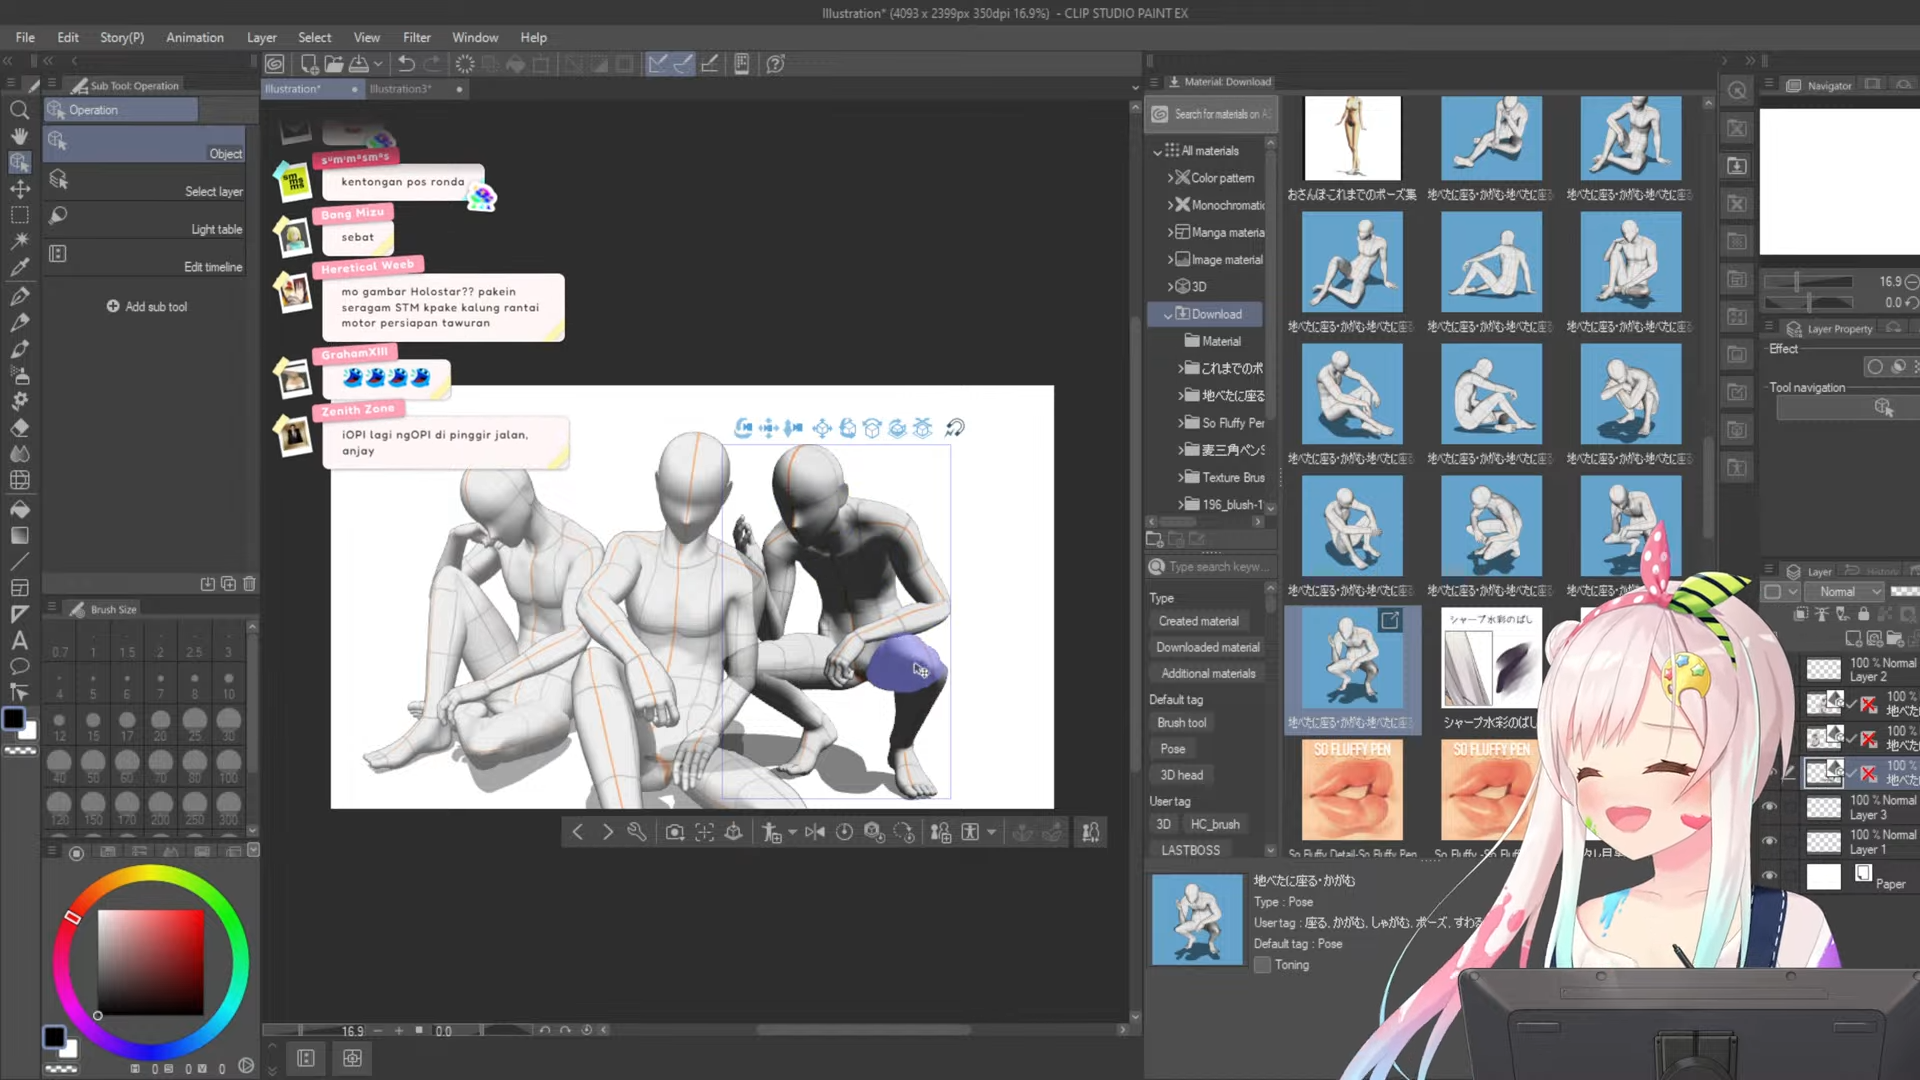Select the Operation object tool

(x=19, y=162)
